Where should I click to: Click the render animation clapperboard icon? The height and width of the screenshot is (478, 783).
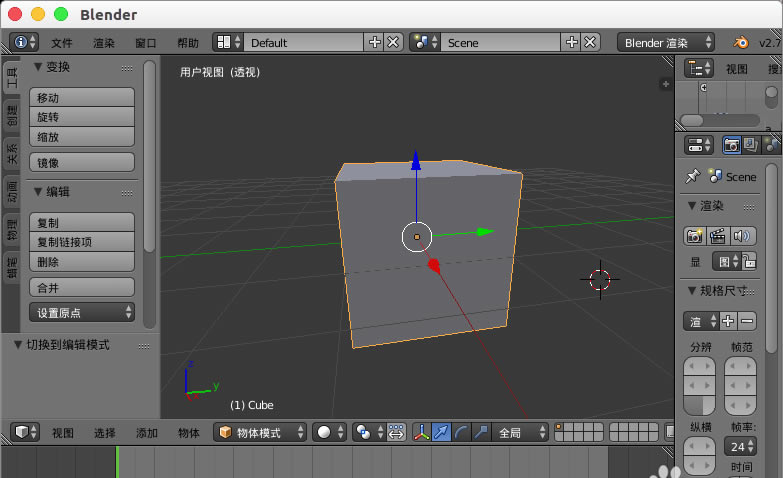click(x=718, y=236)
